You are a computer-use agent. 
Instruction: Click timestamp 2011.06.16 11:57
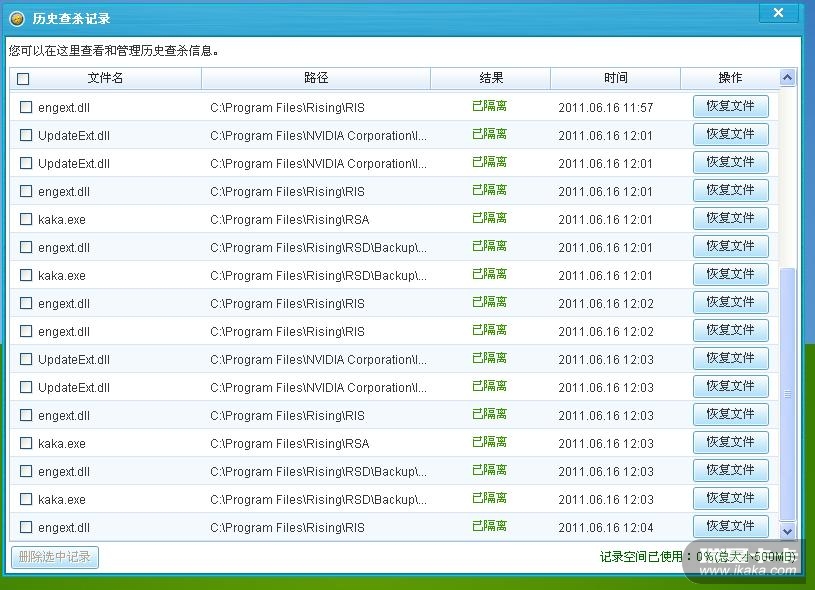click(x=606, y=108)
